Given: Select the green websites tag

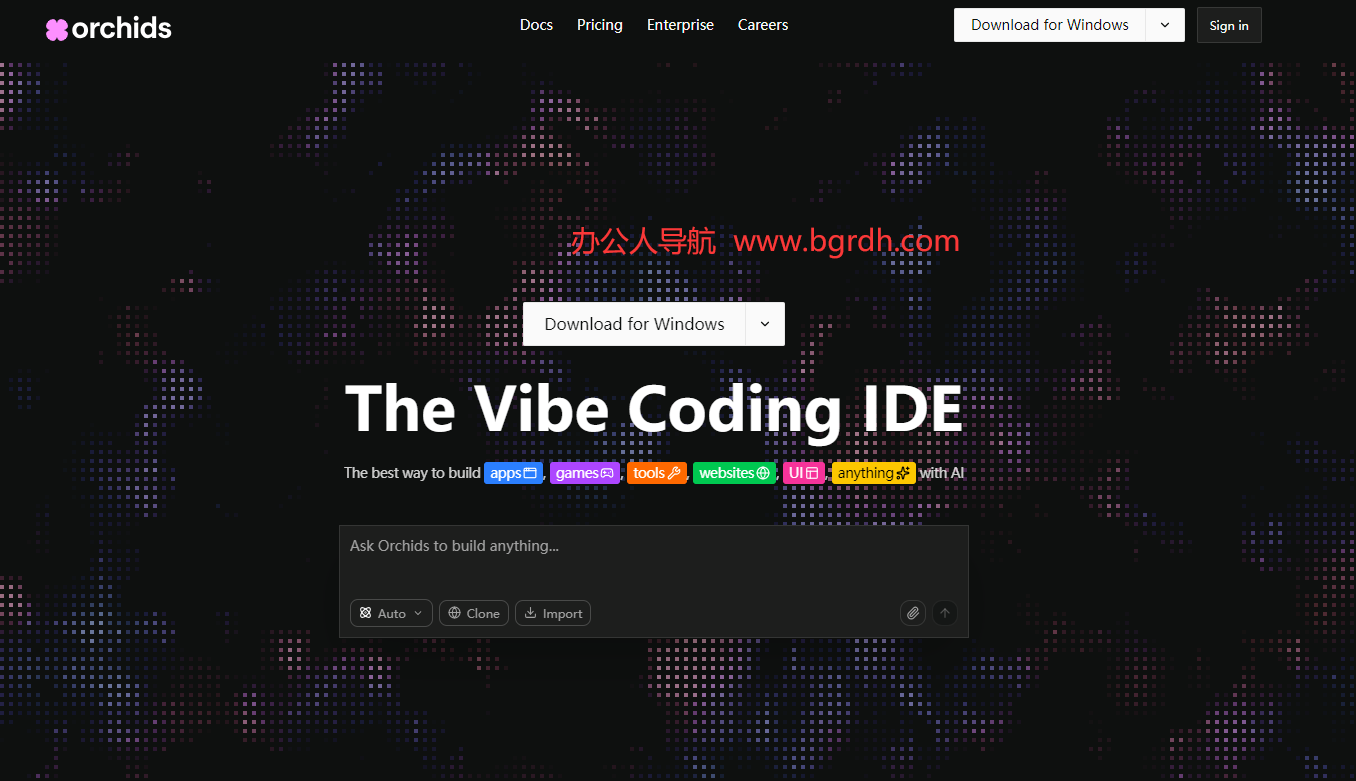Looking at the screenshot, I should pyautogui.click(x=735, y=473).
